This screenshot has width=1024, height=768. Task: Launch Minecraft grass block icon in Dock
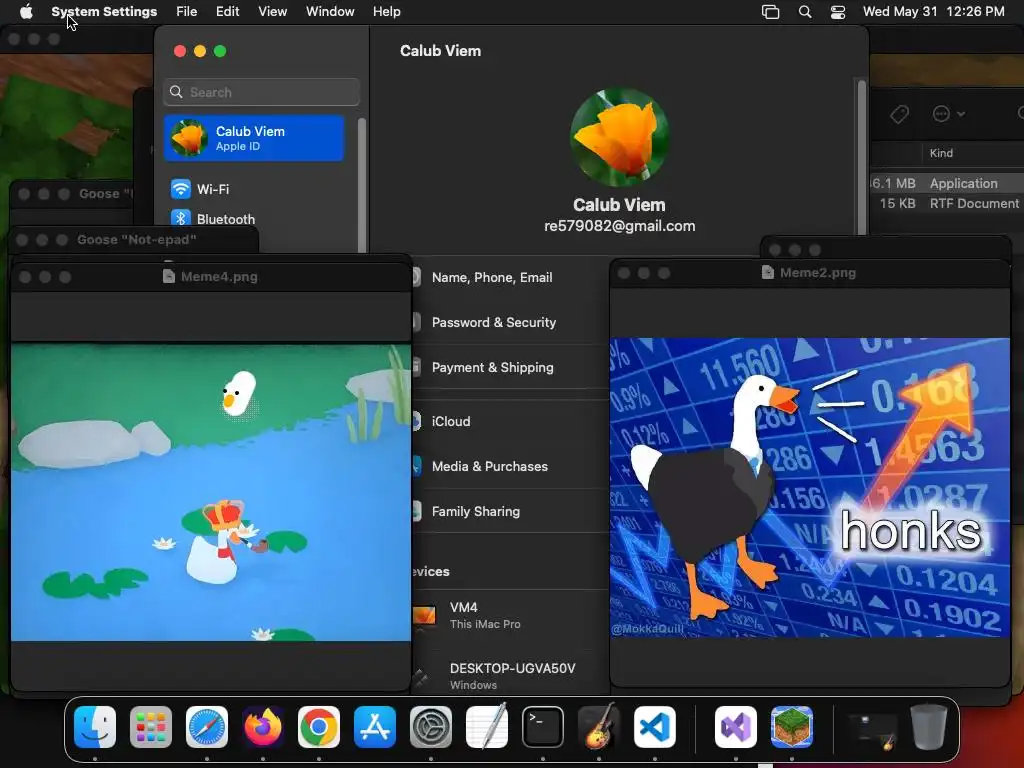792,727
